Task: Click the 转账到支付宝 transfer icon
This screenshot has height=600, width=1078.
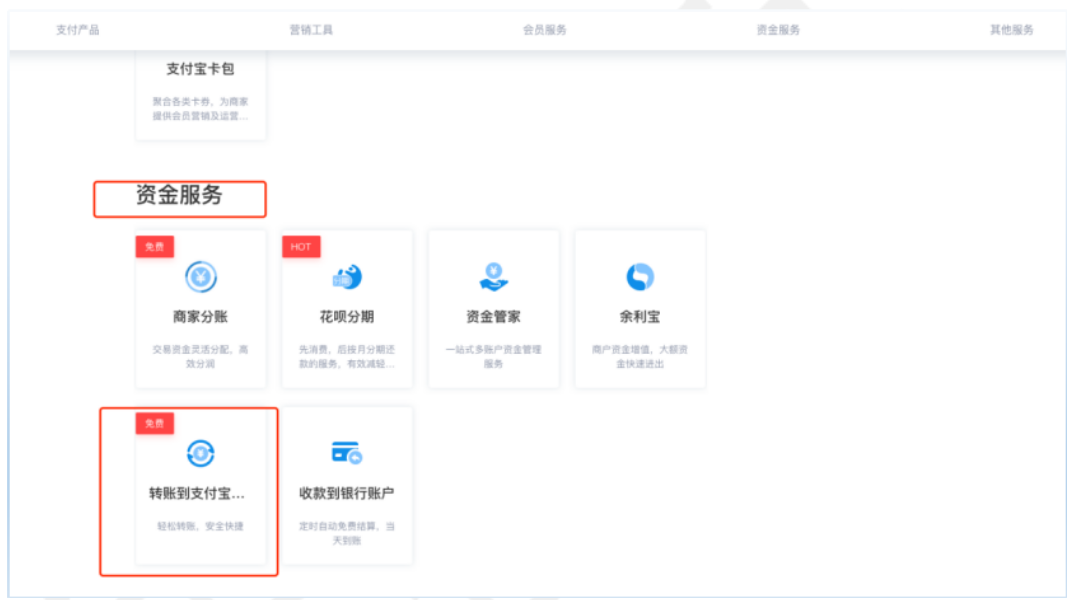Action: (x=201, y=454)
